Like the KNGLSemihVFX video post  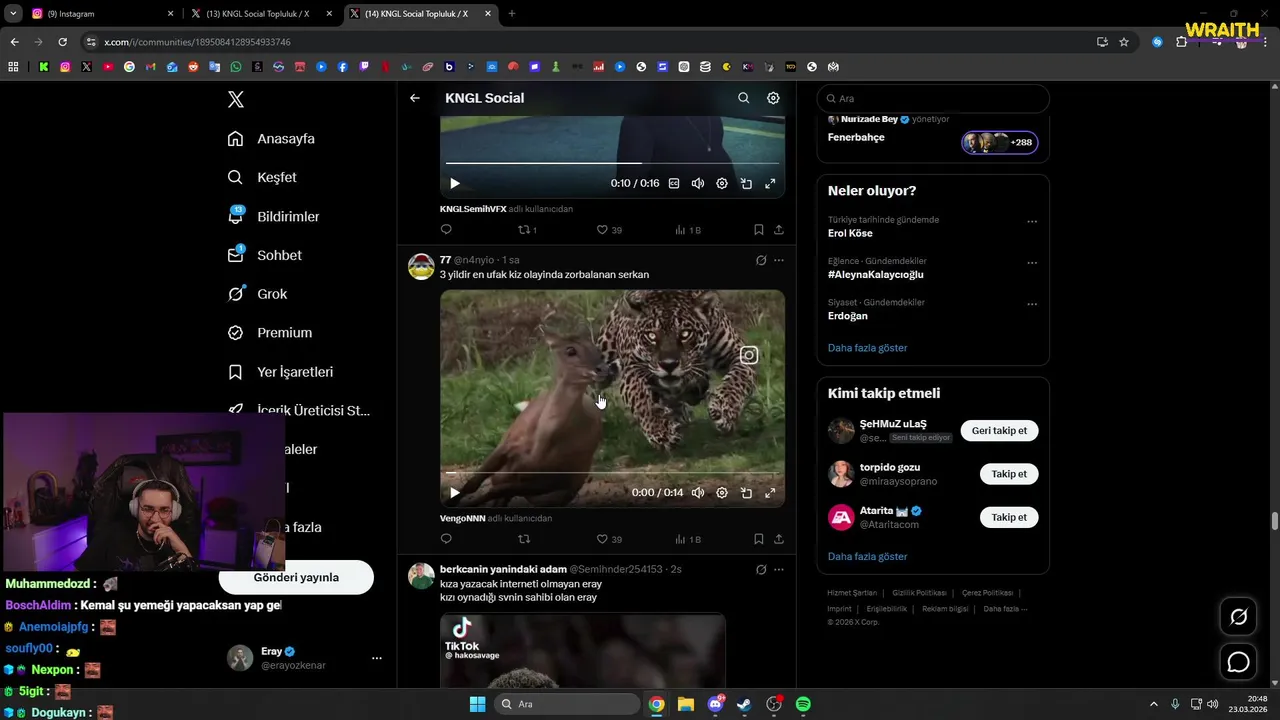(x=609, y=229)
